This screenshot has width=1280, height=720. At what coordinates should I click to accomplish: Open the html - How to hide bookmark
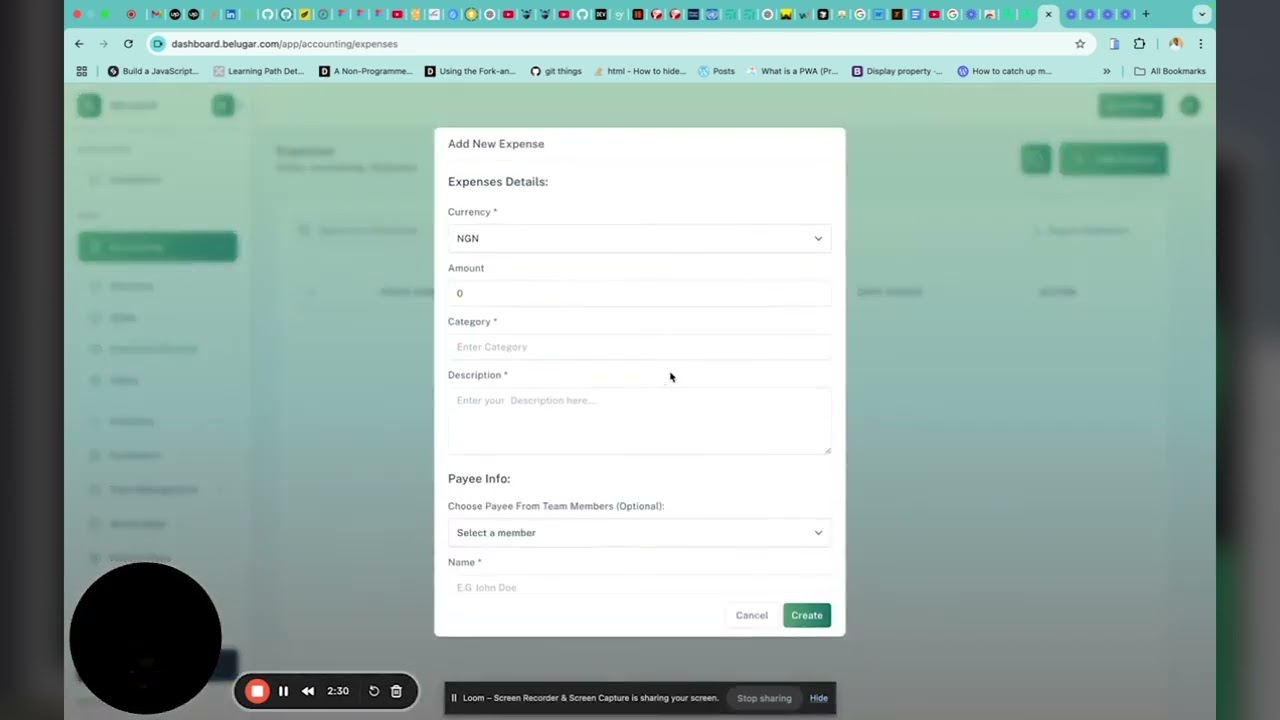coord(640,71)
